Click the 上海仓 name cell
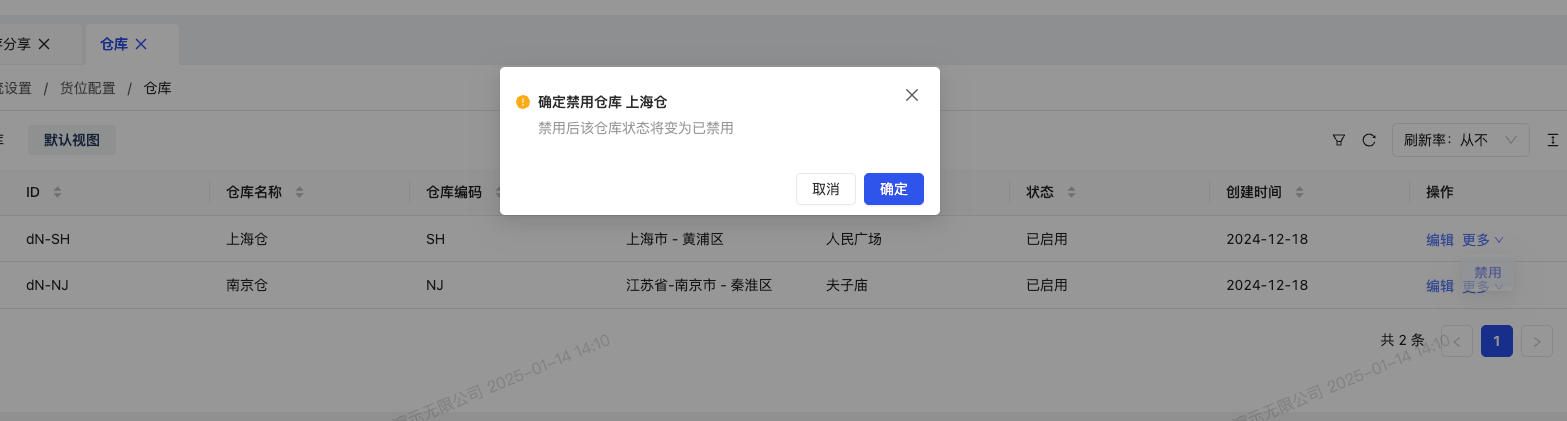The height and width of the screenshot is (421, 1567). click(x=248, y=240)
